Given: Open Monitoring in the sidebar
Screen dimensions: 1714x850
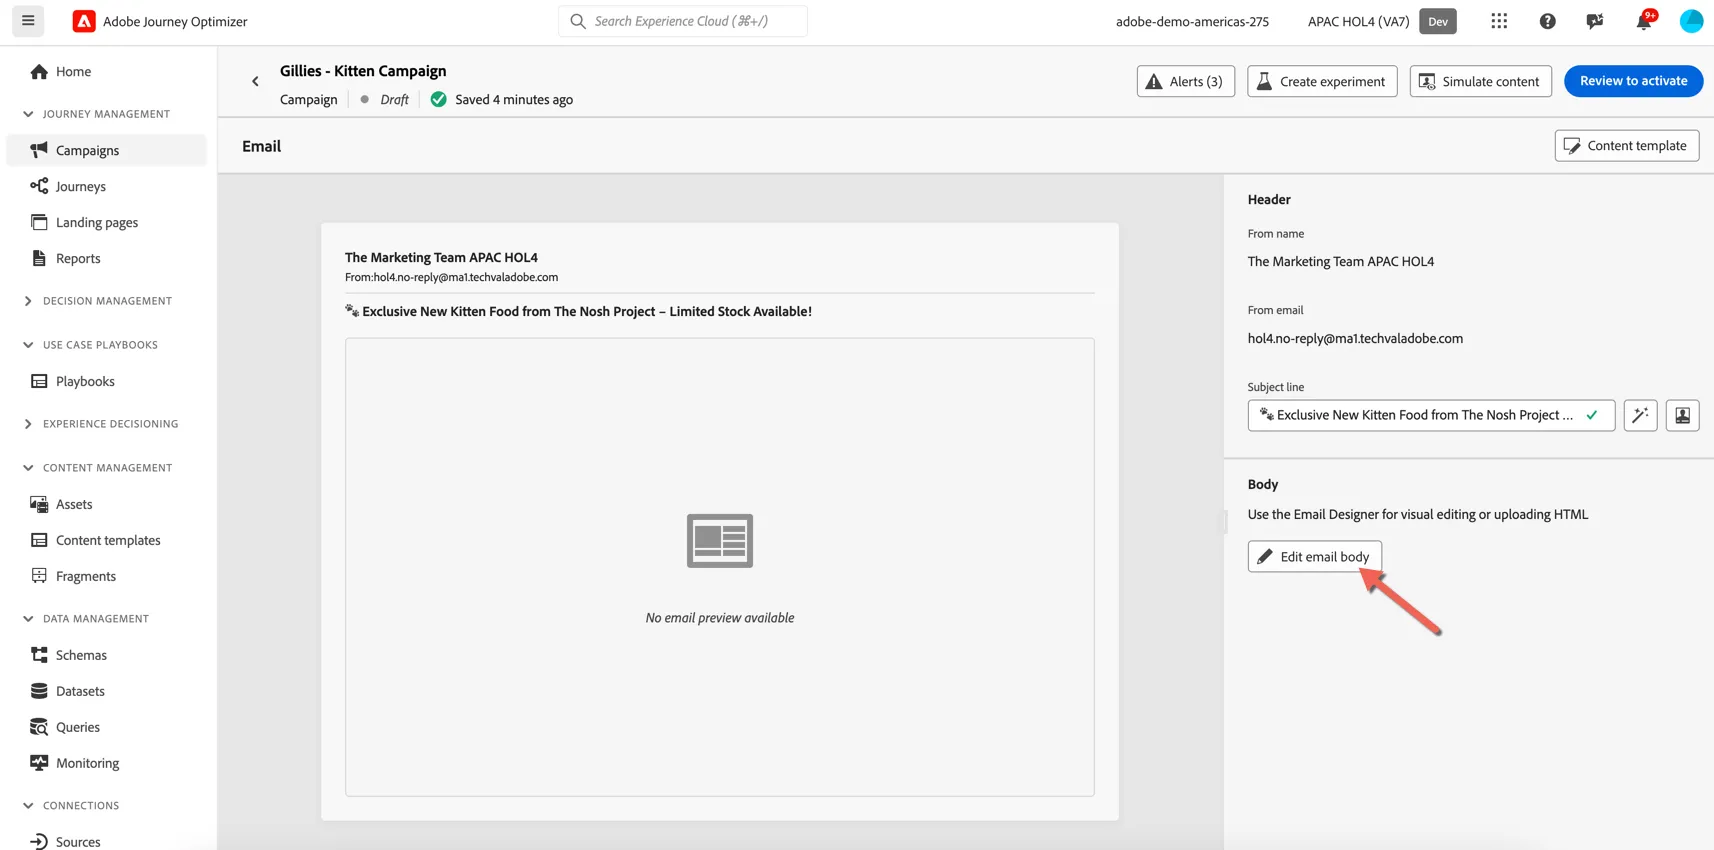Looking at the screenshot, I should coord(106,763).
